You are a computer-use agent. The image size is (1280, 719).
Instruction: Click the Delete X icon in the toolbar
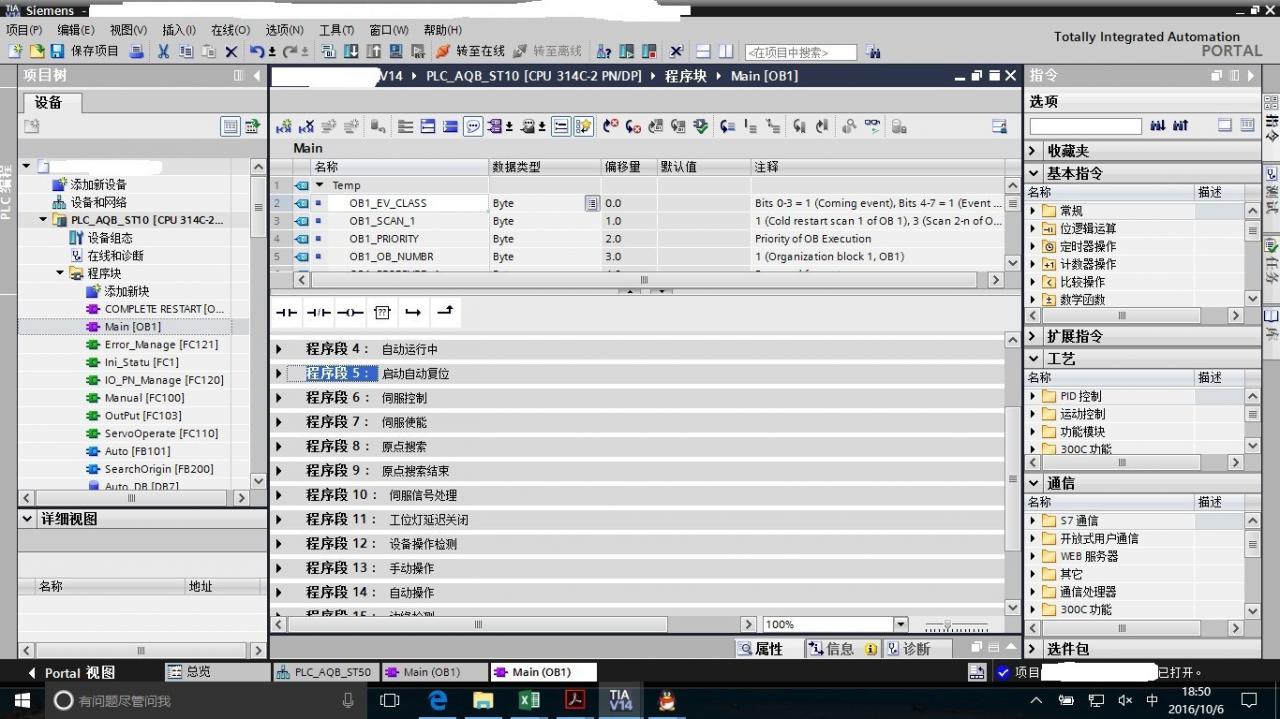click(231, 51)
